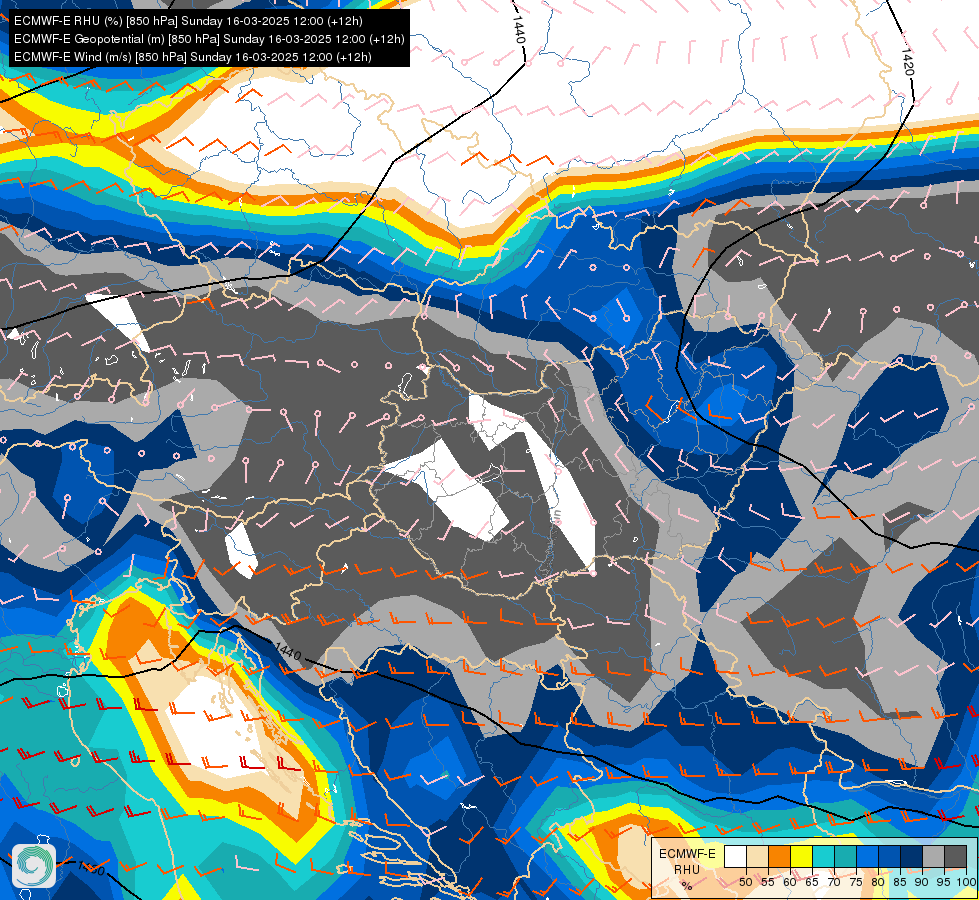This screenshot has height=900, width=979.
Task: Pick the orange 55-60 legend swatch
Action: (779, 856)
